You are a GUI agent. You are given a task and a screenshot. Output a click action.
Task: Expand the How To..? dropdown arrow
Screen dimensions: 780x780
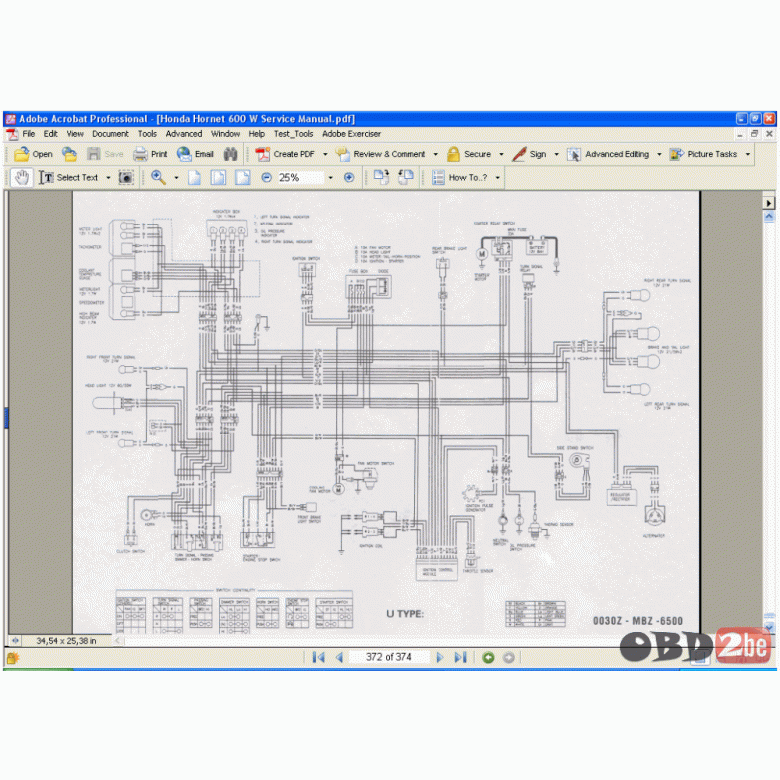(497, 178)
